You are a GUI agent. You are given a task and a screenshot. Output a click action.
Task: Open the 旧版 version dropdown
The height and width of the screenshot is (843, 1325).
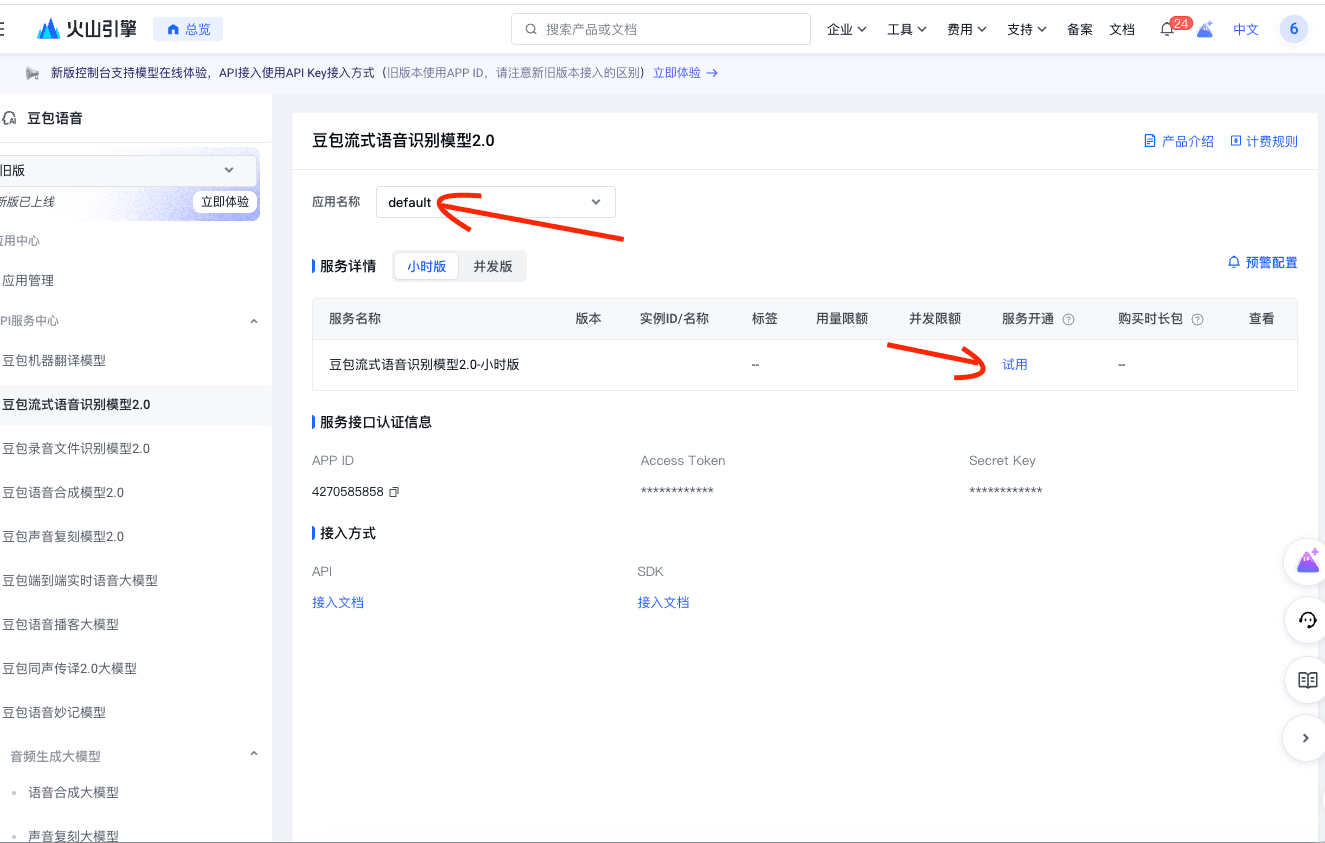(x=127, y=171)
